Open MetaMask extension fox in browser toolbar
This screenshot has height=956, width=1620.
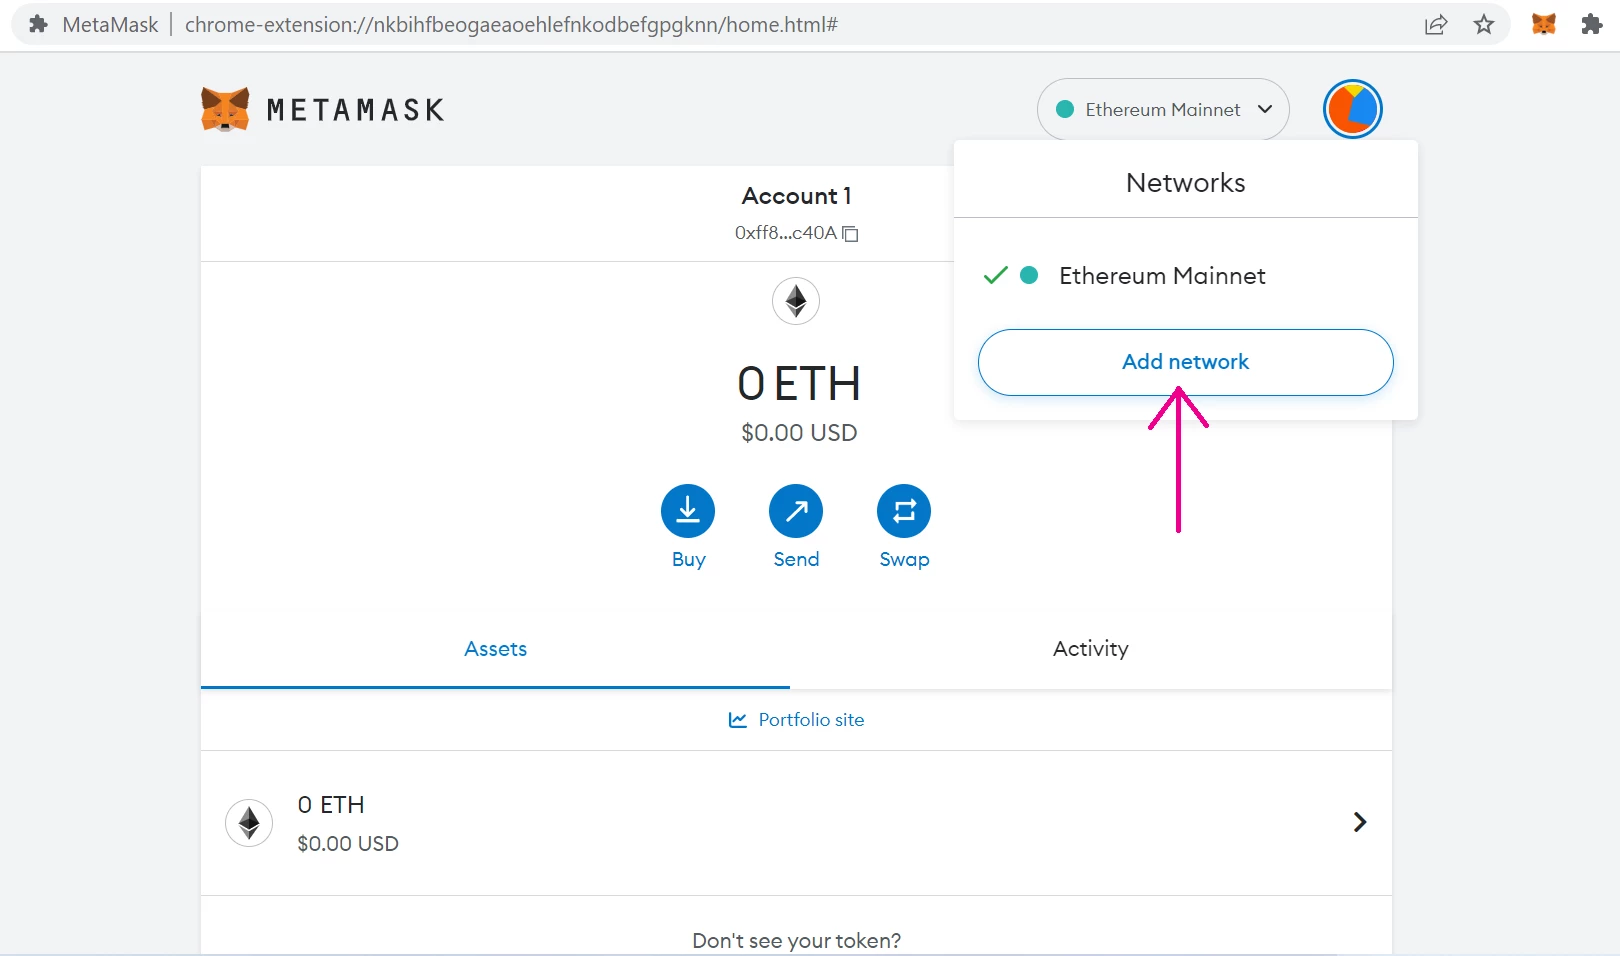[1544, 24]
